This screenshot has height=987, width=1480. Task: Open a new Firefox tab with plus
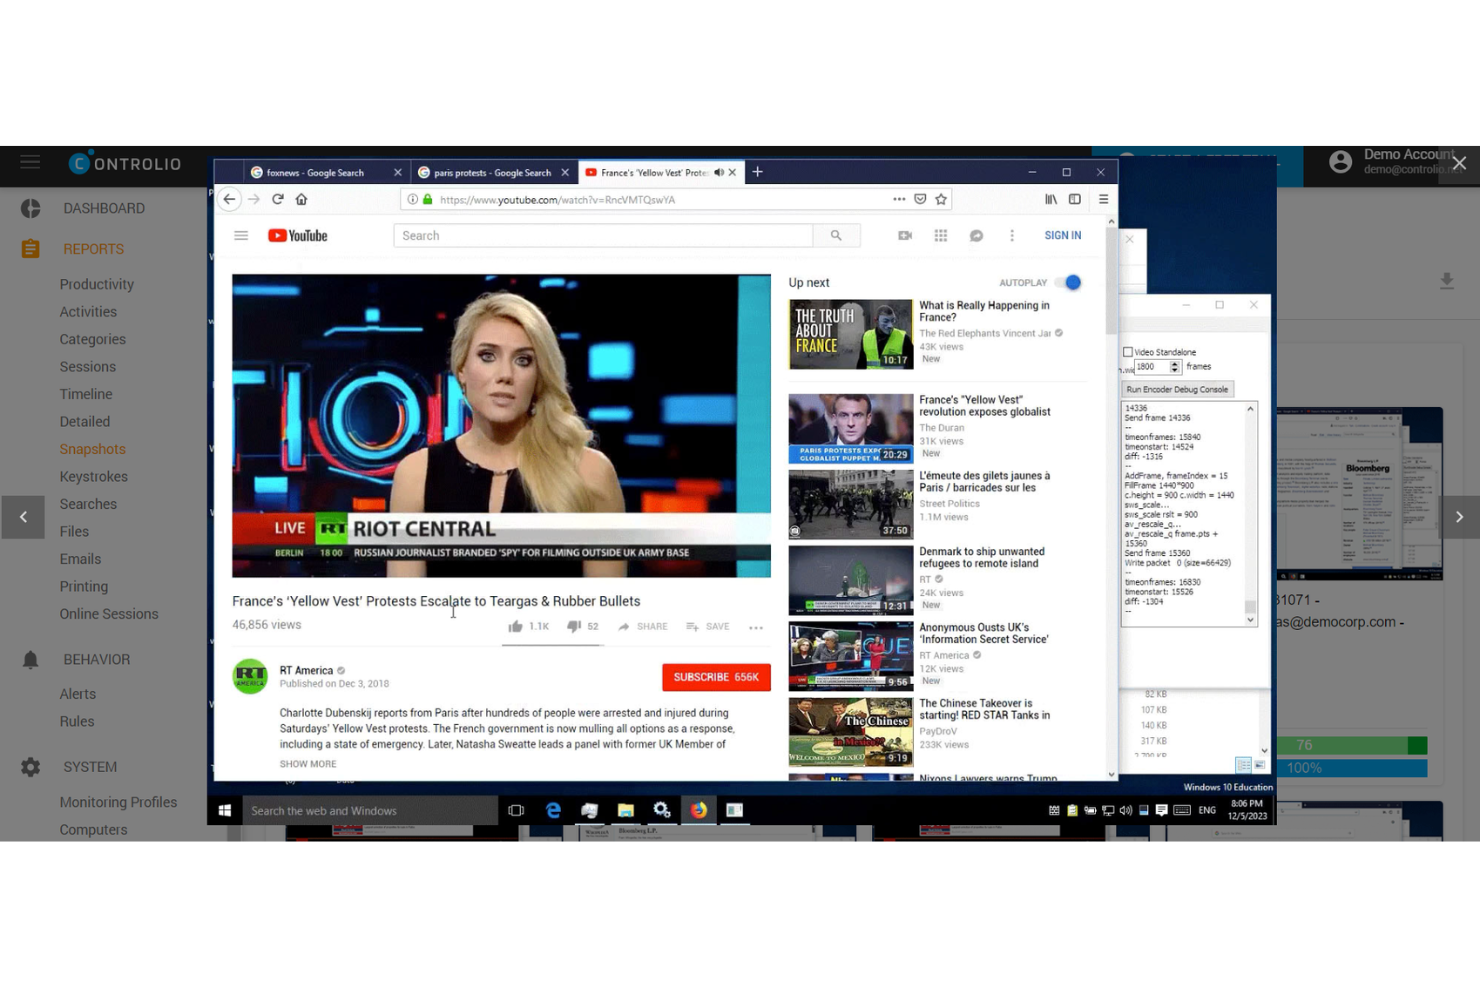pos(758,172)
